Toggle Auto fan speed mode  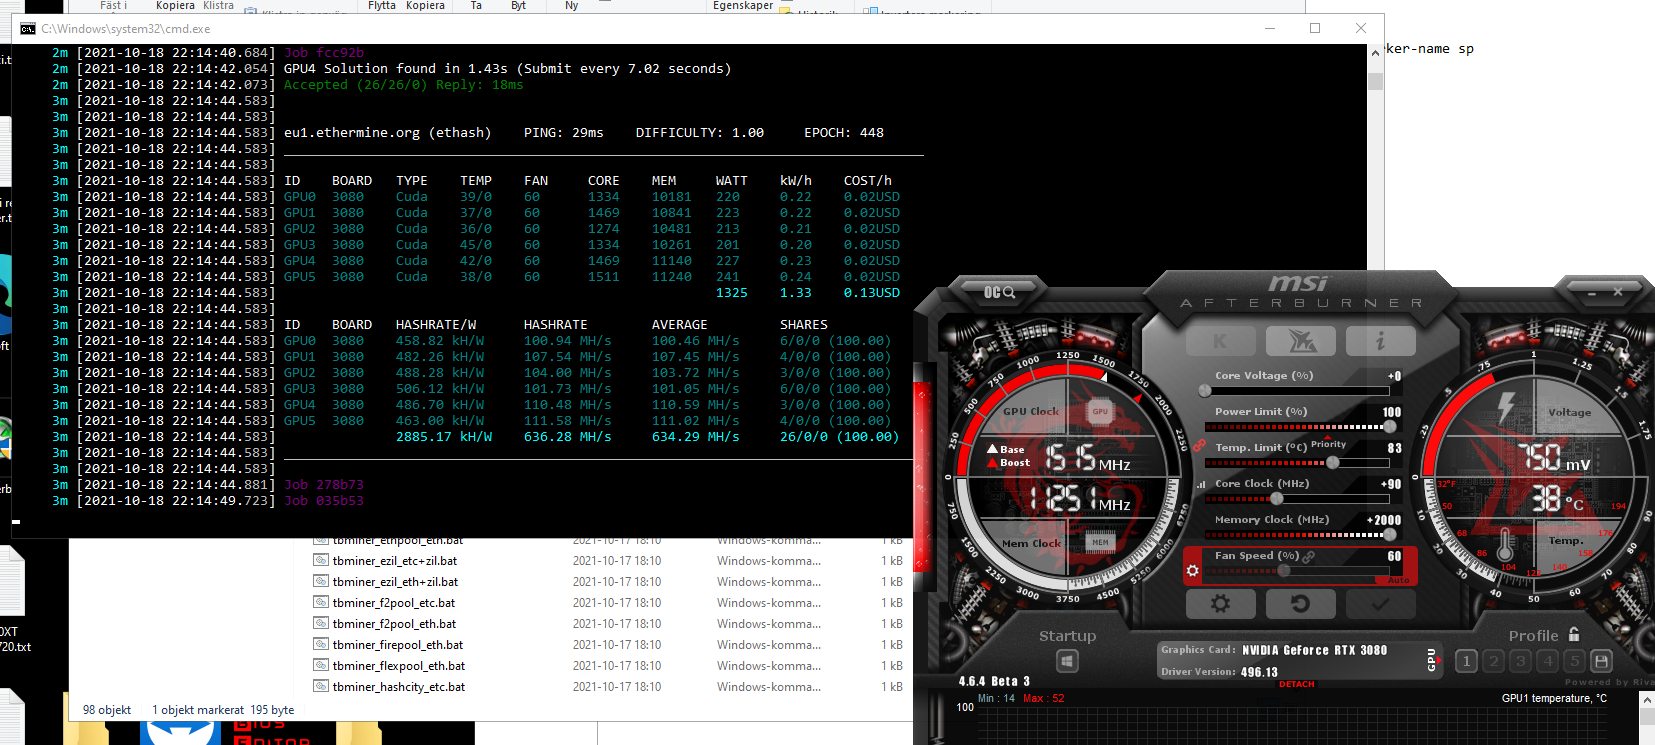point(1398,580)
